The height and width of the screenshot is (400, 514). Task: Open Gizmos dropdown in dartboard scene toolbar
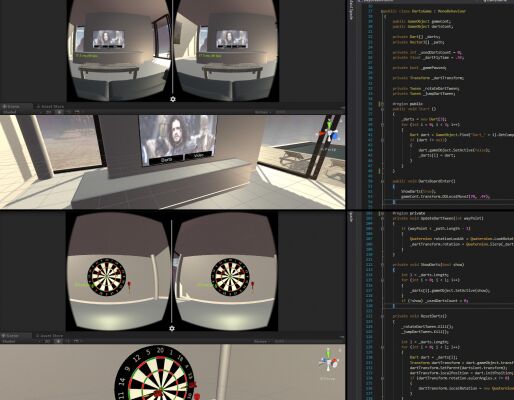coord(262,341)
